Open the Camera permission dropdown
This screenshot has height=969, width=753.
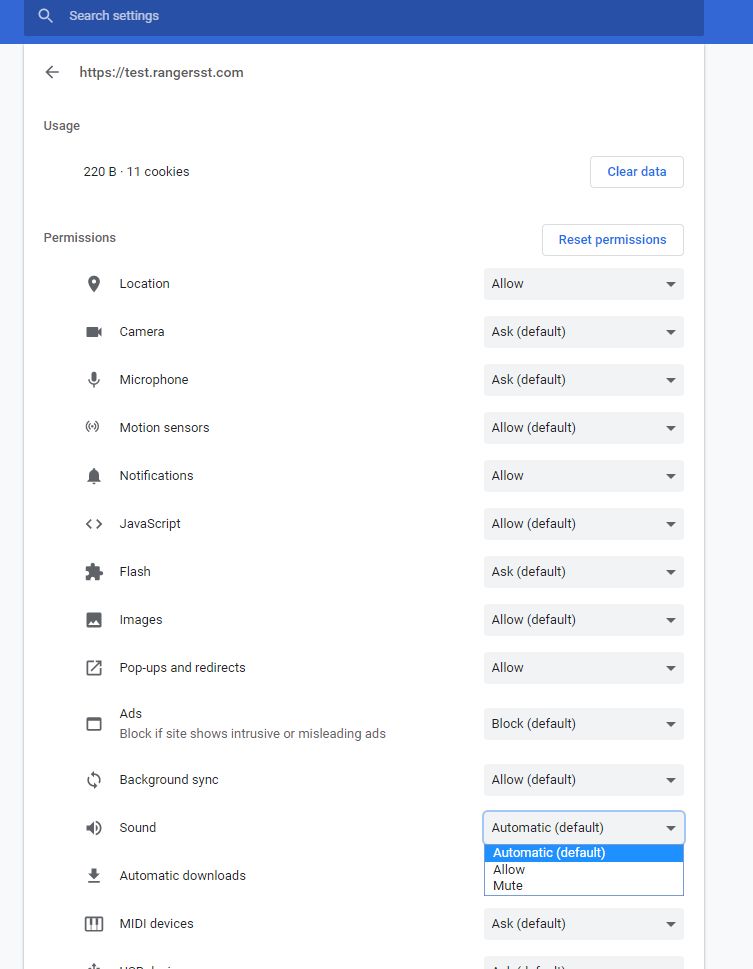click(583, 331)
